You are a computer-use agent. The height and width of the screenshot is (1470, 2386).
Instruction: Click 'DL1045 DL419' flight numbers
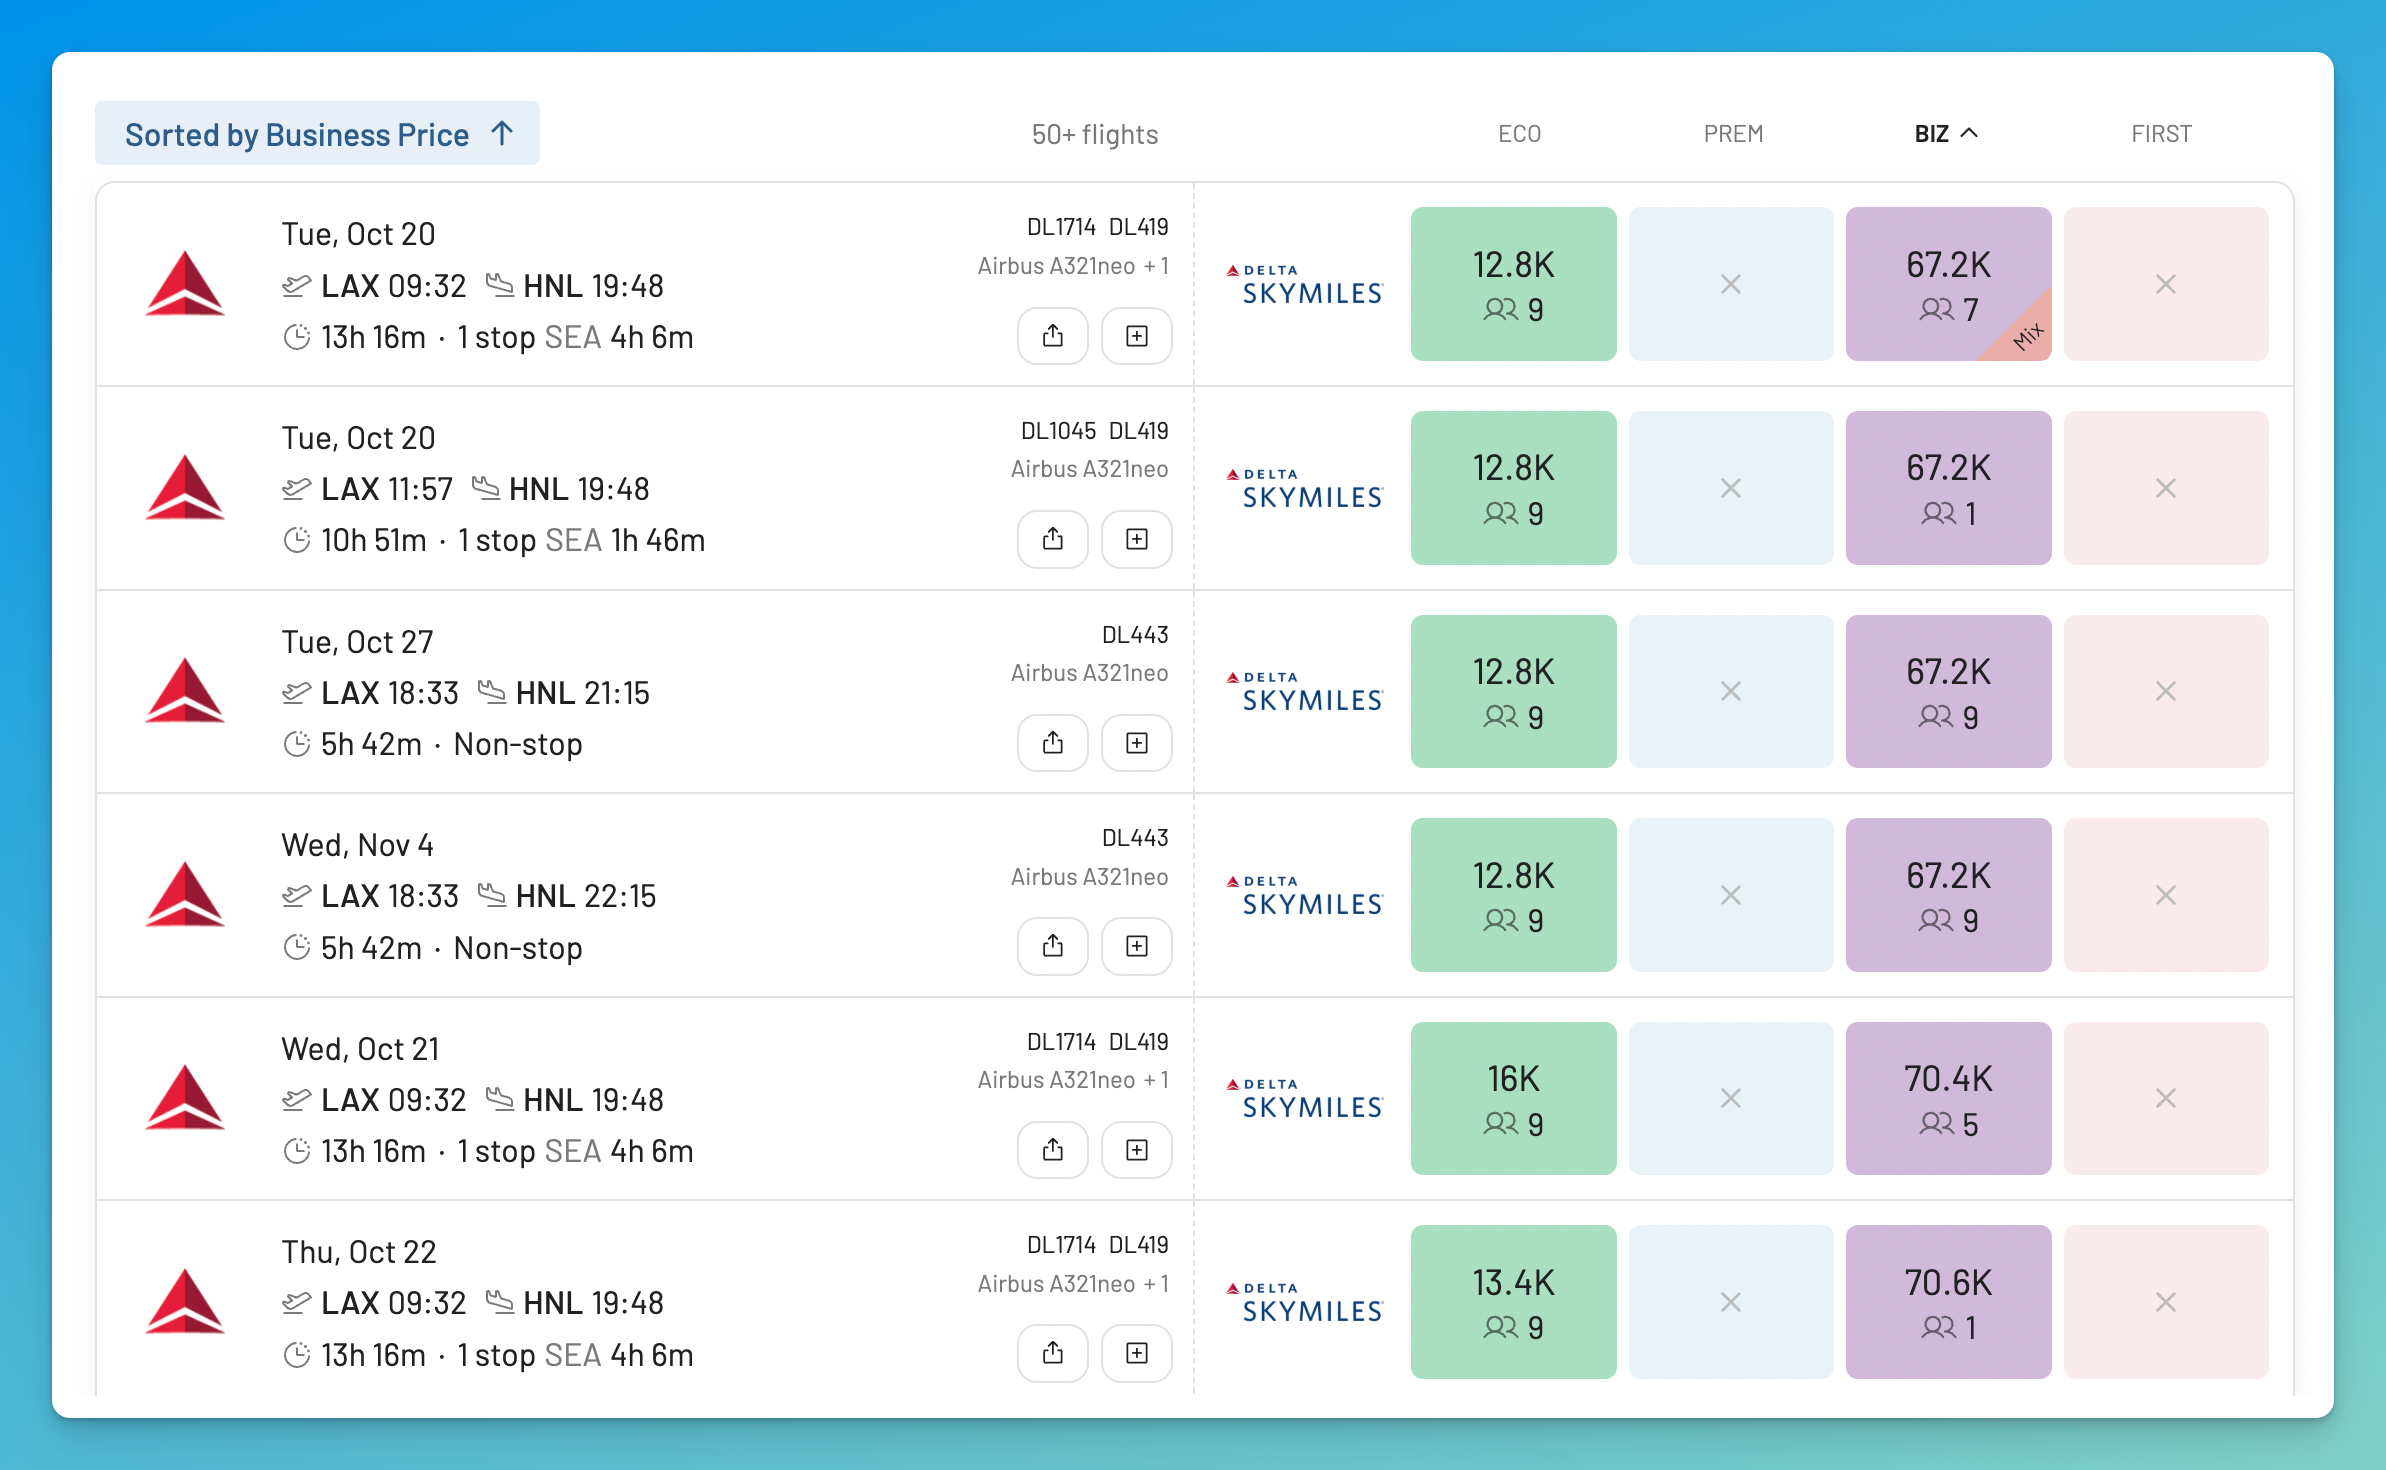pos(1094,431)
